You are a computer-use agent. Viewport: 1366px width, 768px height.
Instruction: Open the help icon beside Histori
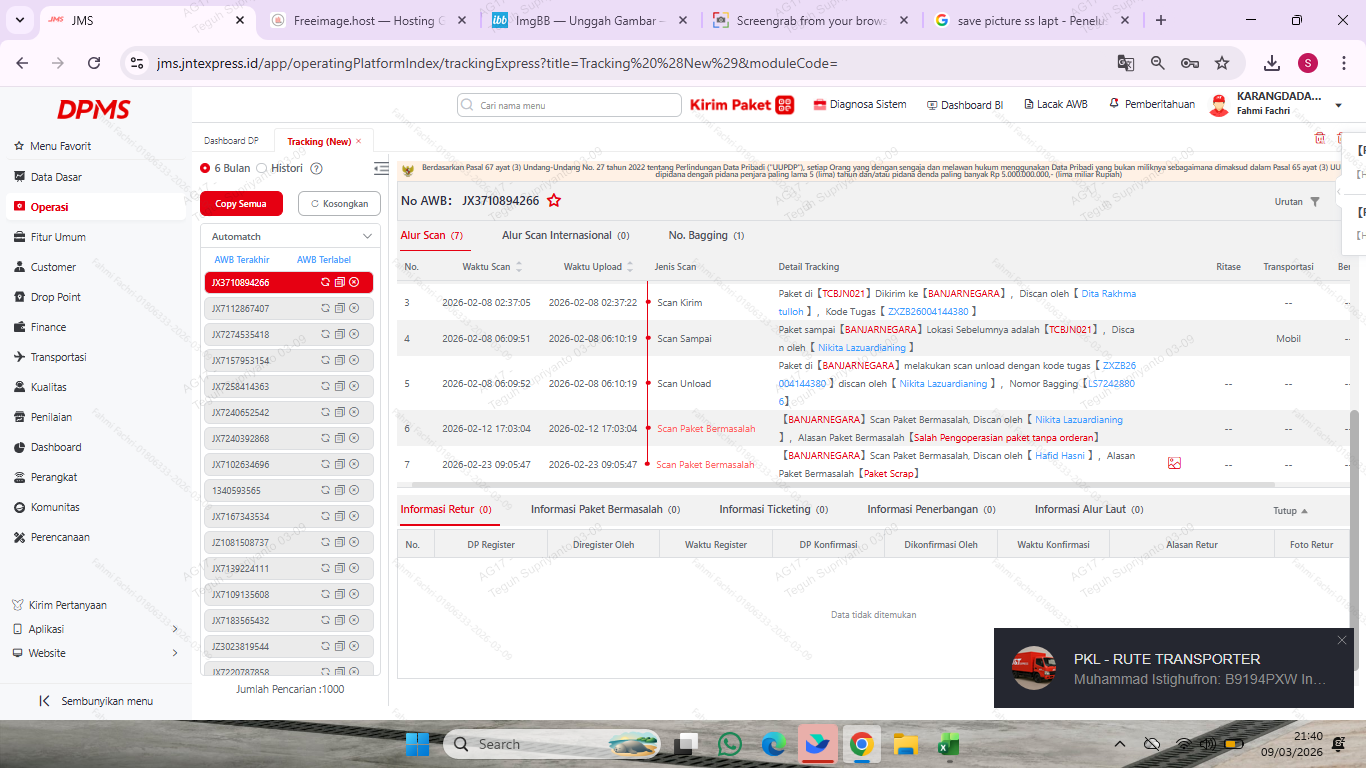316,169
